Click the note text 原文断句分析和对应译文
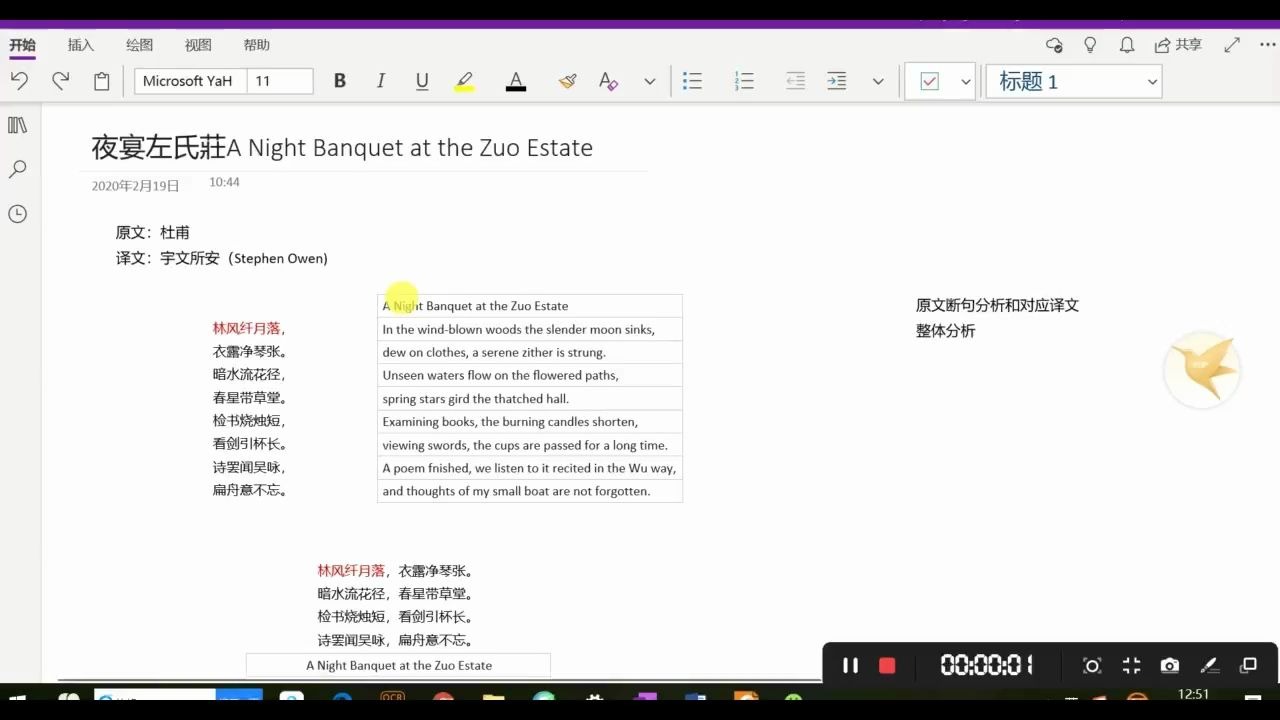 click(x=997, y=305)
